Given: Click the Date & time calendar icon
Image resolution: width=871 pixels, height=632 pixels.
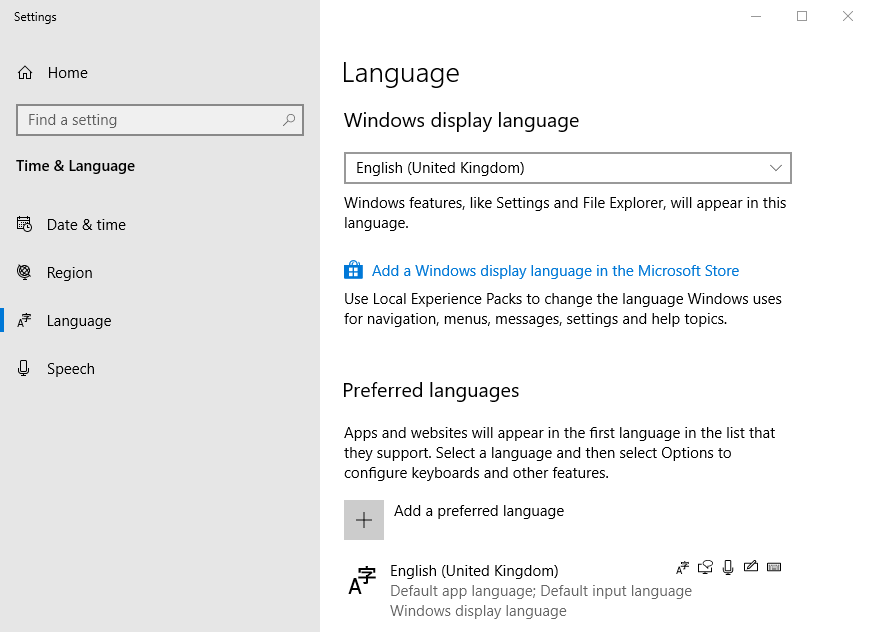Looking at the screenshot, I should pos(24,224).
